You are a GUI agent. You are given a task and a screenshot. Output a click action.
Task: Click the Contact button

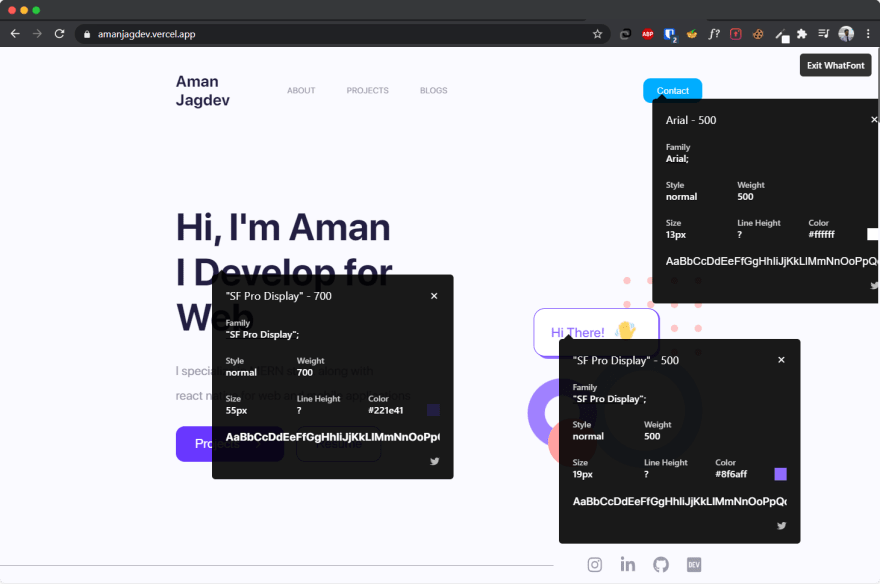click(x=672, y=90)
